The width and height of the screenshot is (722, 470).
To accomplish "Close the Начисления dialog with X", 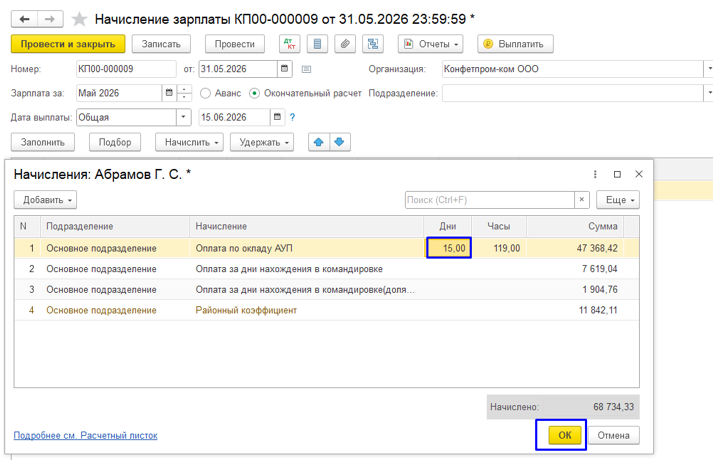I will coord(639,174).
